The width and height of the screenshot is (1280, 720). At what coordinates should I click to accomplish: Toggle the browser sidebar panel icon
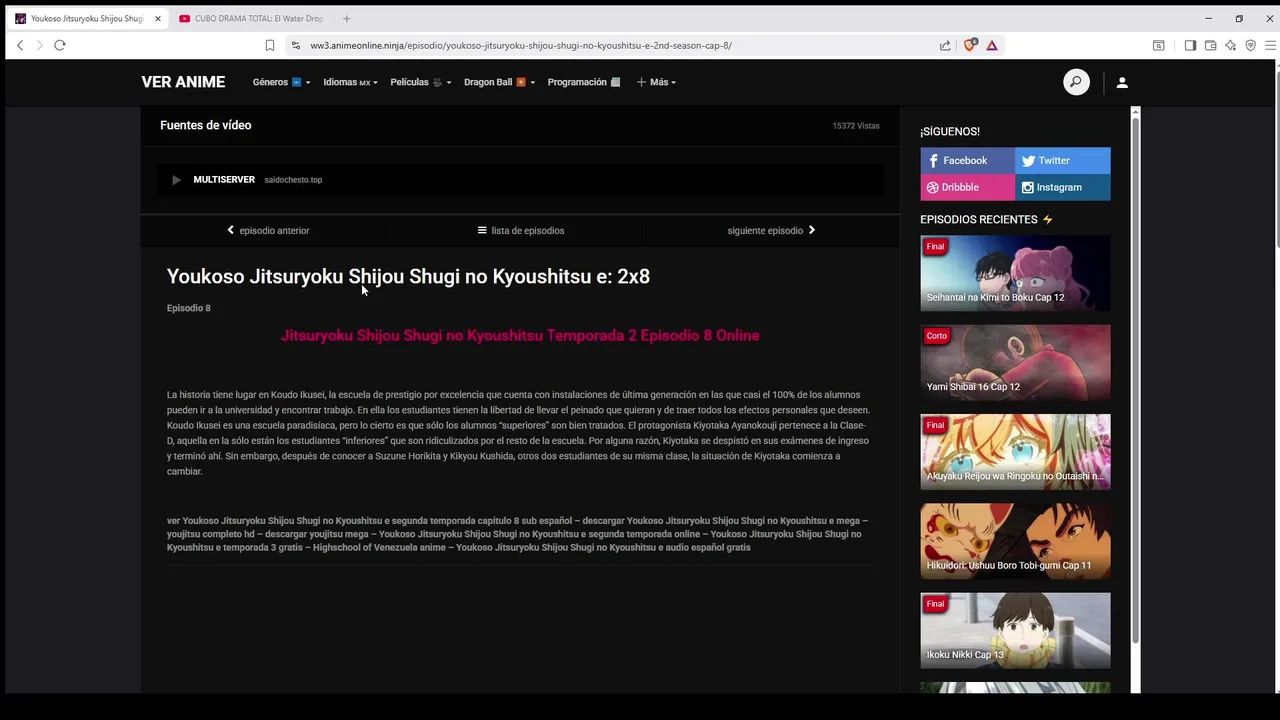click(1190, 45)
